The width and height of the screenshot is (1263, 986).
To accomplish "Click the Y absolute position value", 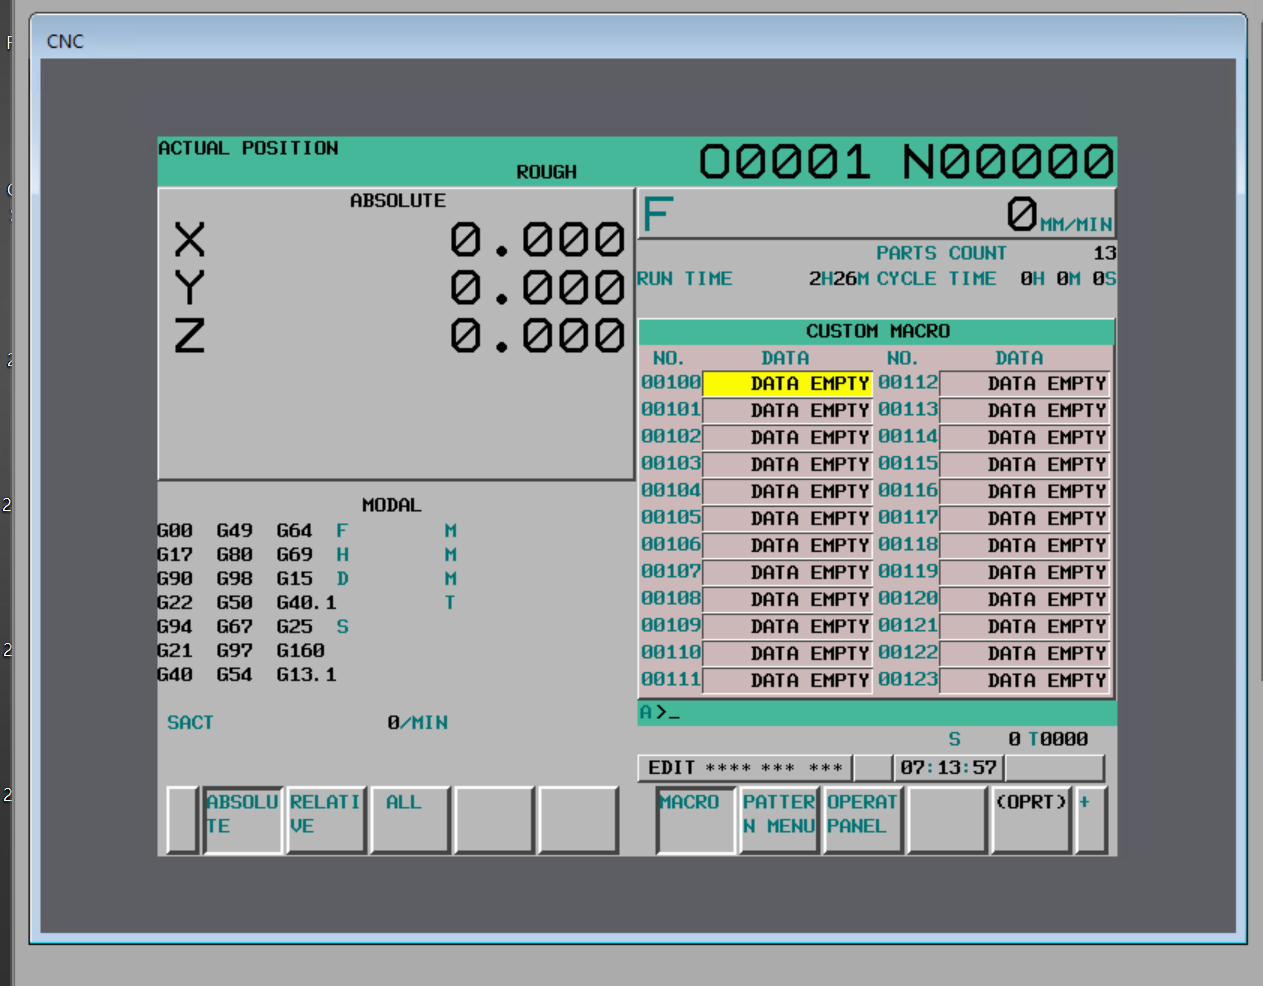I will tap(538, 288).
